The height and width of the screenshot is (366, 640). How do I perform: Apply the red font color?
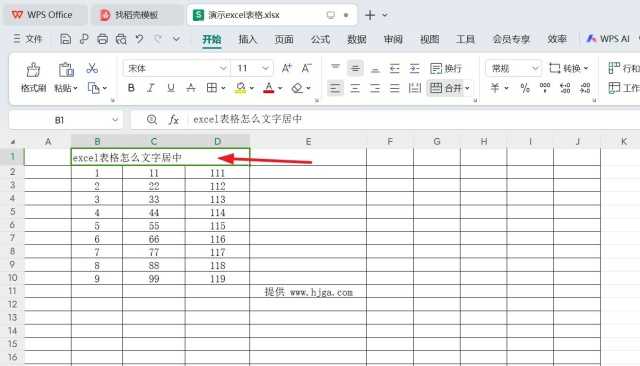(269, 88)
